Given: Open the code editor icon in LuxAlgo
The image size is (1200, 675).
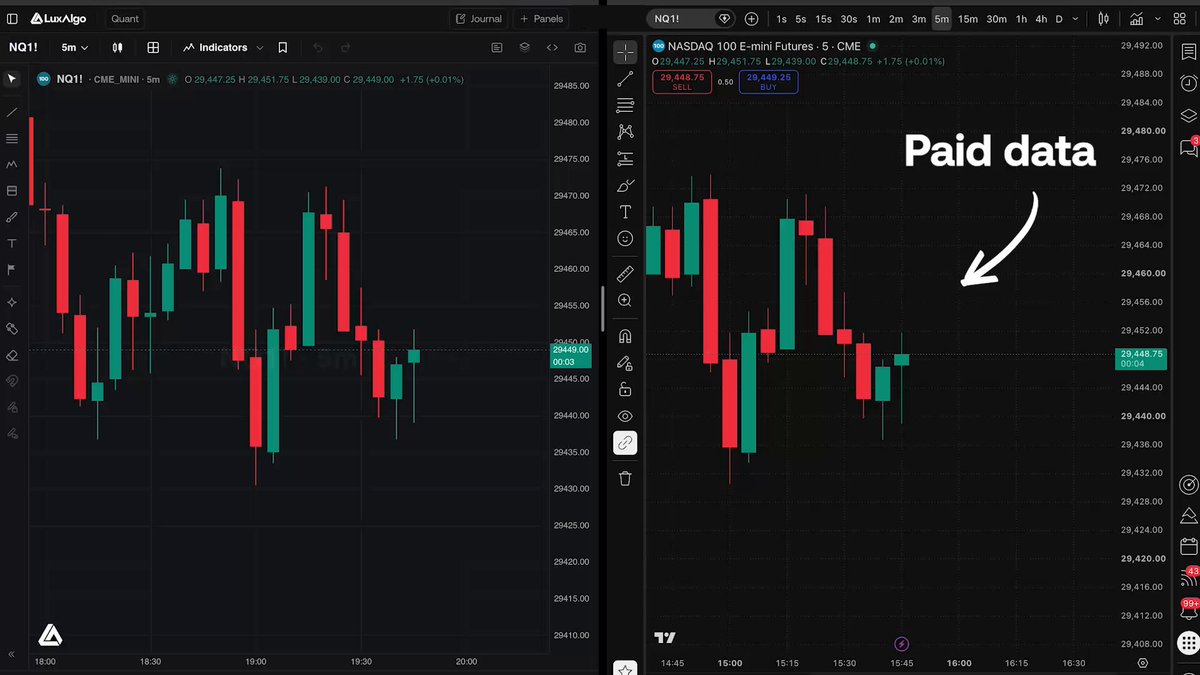Looking at the screenshot, I should [x=552, y=47].
